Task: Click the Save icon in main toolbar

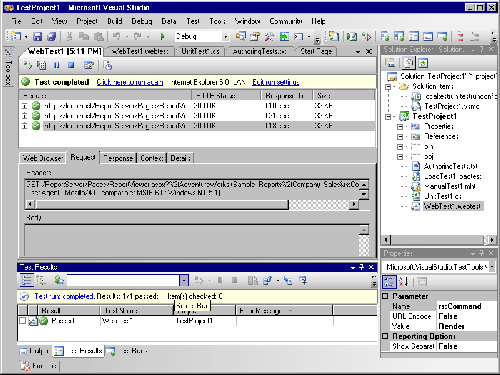Action: (37, 36)
